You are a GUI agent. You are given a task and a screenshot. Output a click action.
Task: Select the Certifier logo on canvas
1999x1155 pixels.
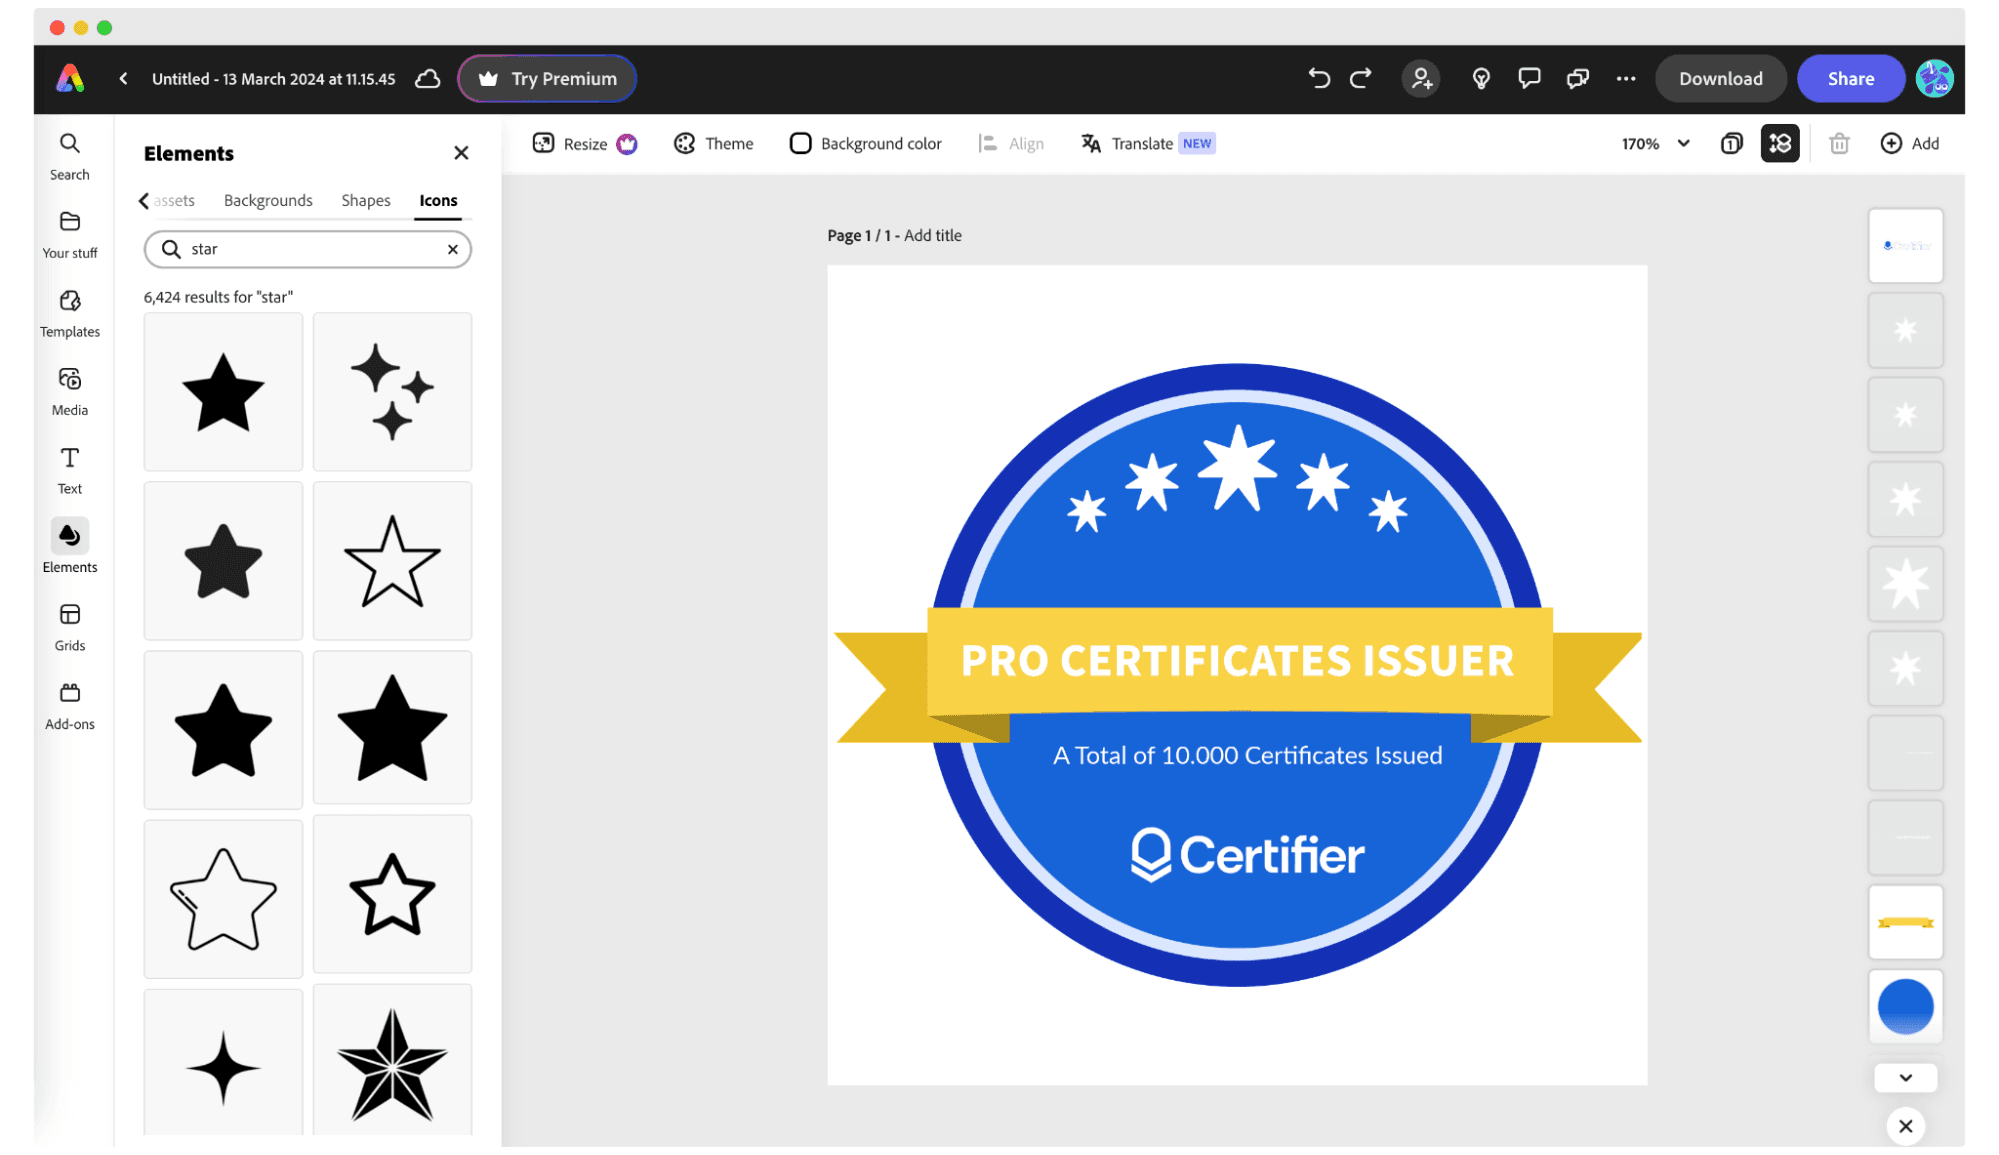[x=1247, y=855]
